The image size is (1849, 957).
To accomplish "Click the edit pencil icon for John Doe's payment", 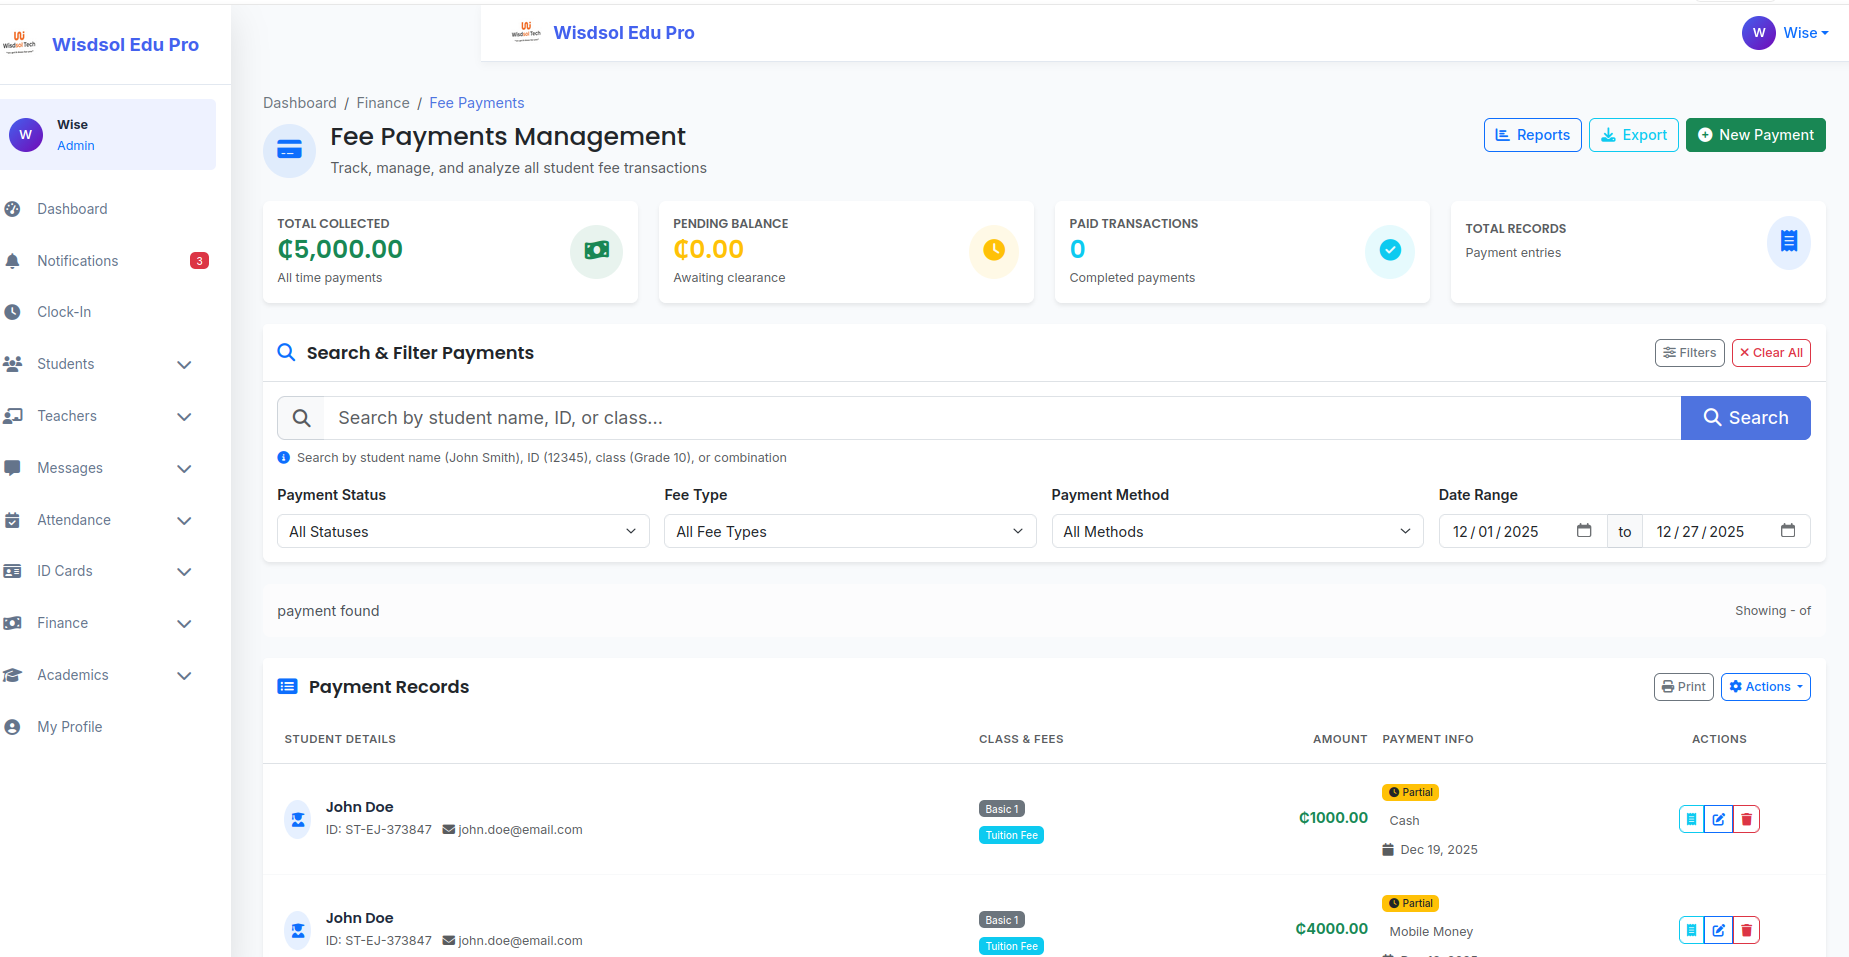I will [x=1718, y=818].
